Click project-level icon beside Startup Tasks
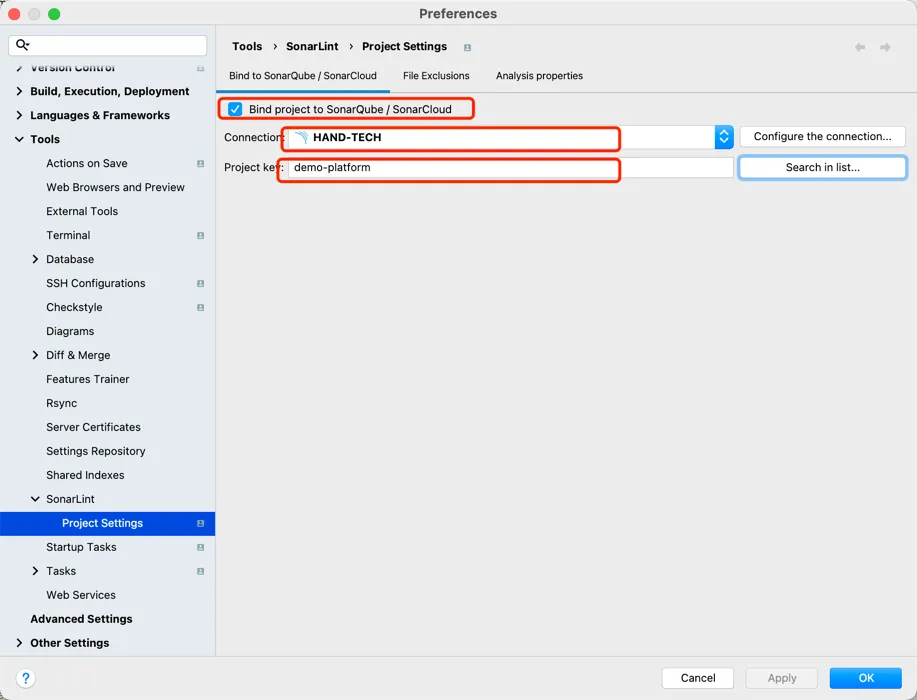This screenshot has height=700, width=917. point(201,547)
